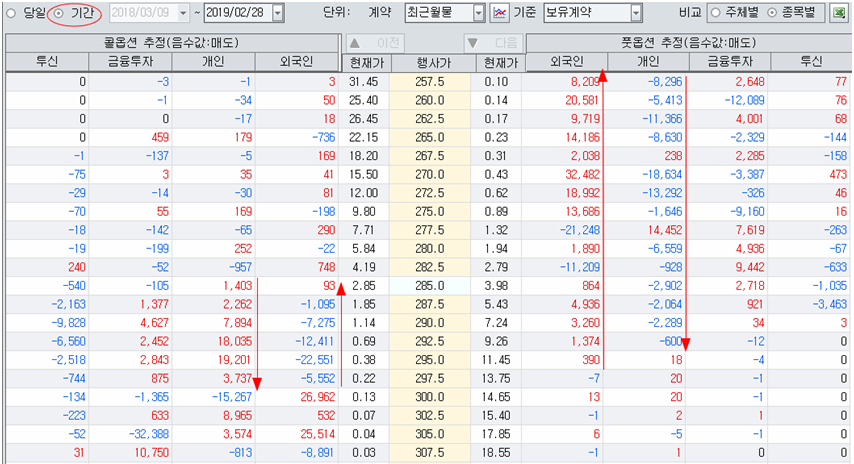Click call 금융투자 value 10,750

pyautogui.click(x=151, y=452)
